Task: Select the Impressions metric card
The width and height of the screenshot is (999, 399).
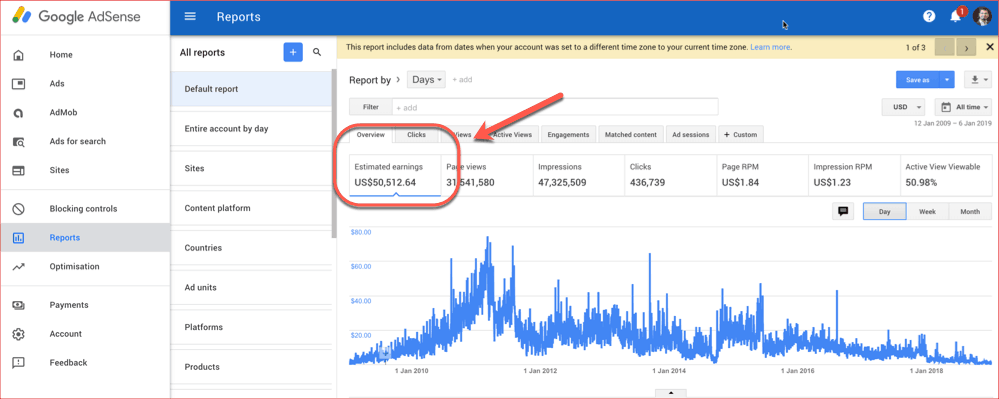Action: [579, 175]
